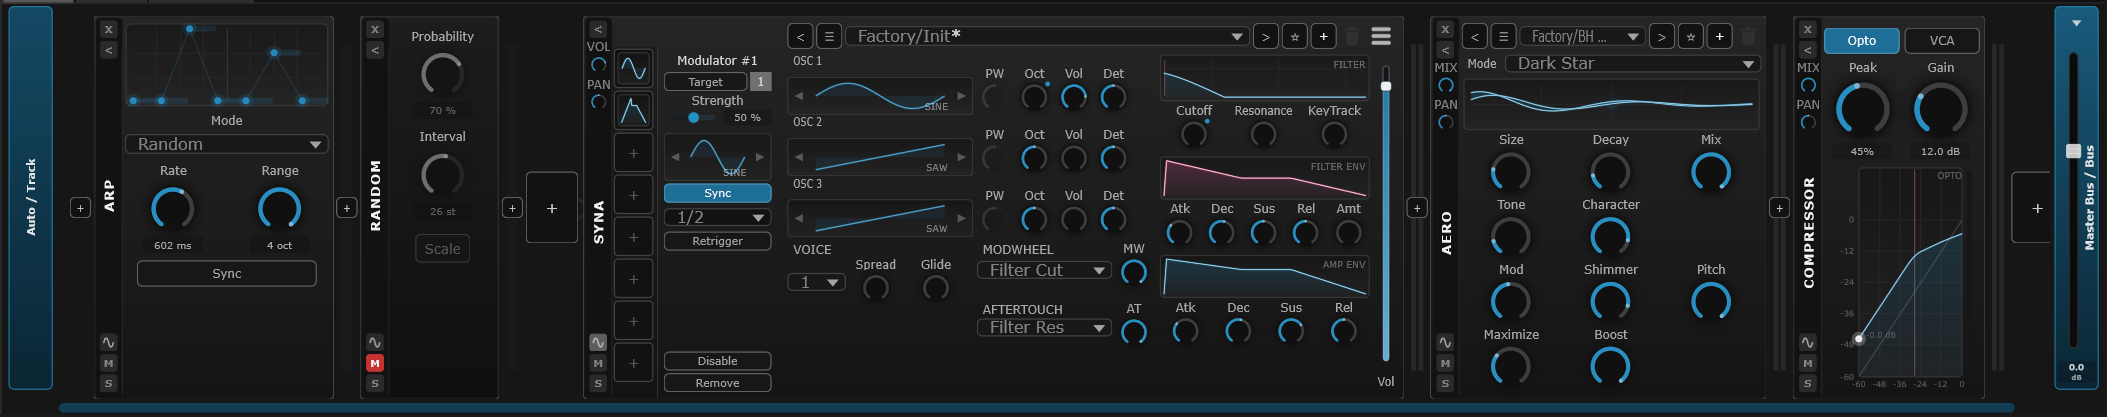The image size is (2107, 417).
Task: Open MODWHEEL Filter Cut dropdown
Action: [1045, 271]
